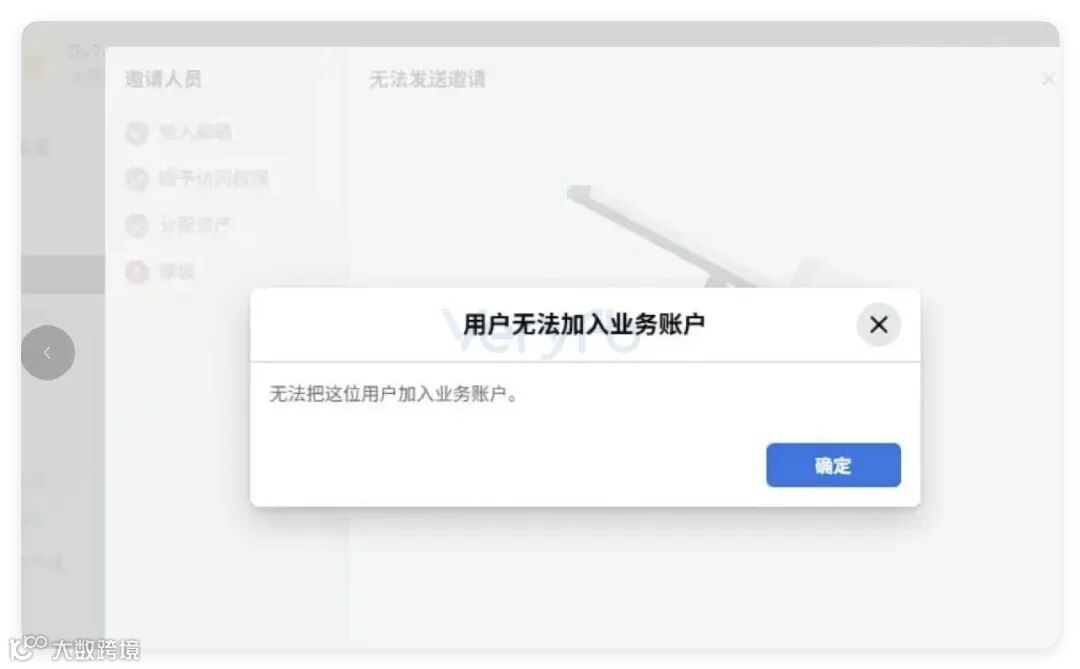Go to previous image with left arrow
1080x669 pixels.
(x=48, y=353)
